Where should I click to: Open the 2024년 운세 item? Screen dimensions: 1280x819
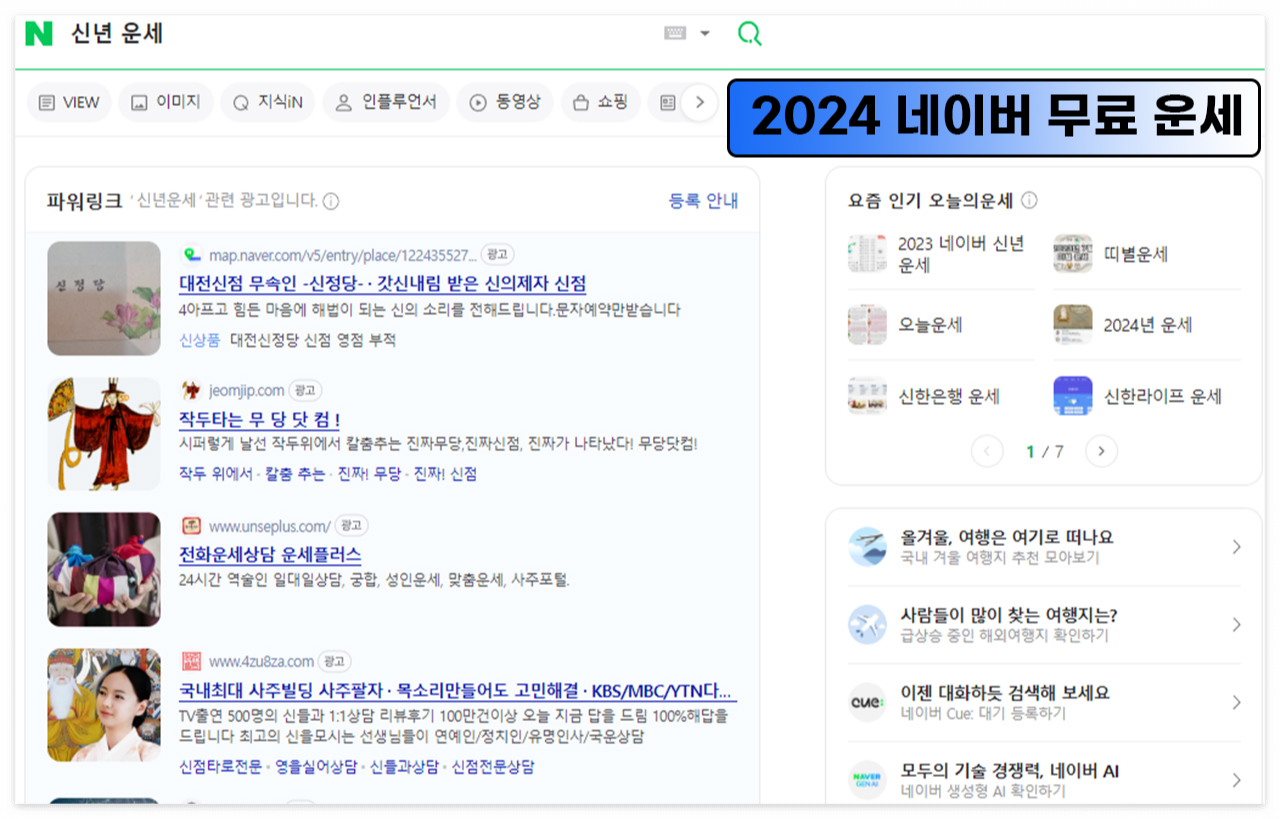pos(1146,325)
